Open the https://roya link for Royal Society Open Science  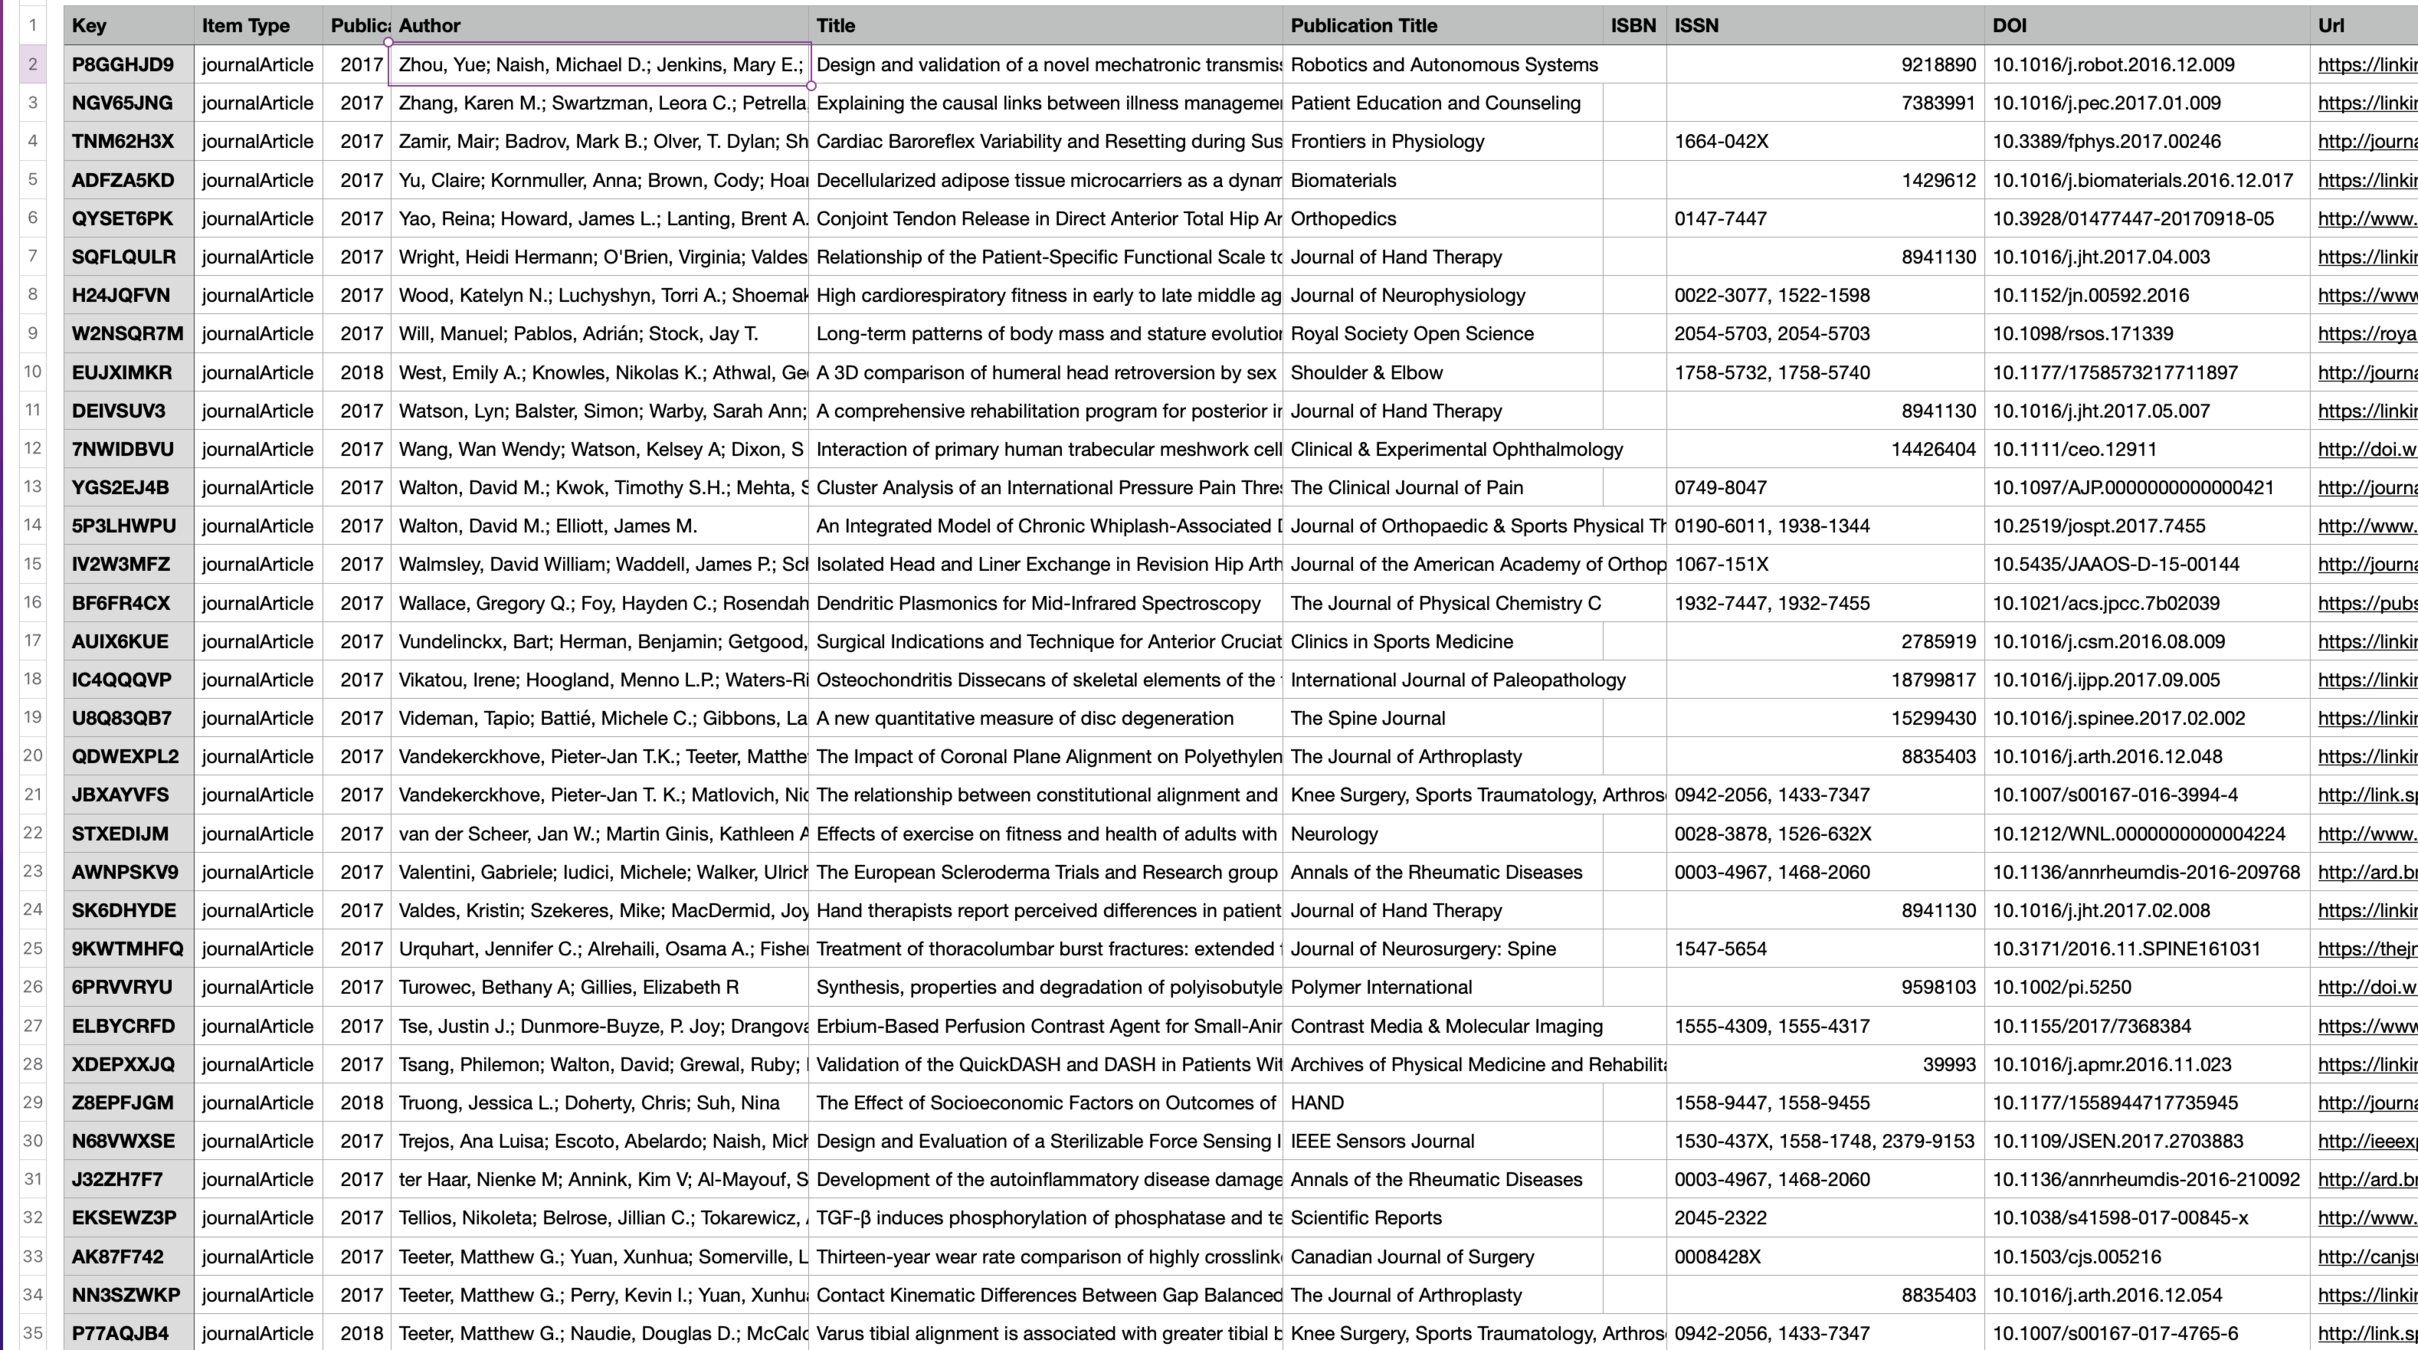pyautogui.click(x=2366, y=334)
